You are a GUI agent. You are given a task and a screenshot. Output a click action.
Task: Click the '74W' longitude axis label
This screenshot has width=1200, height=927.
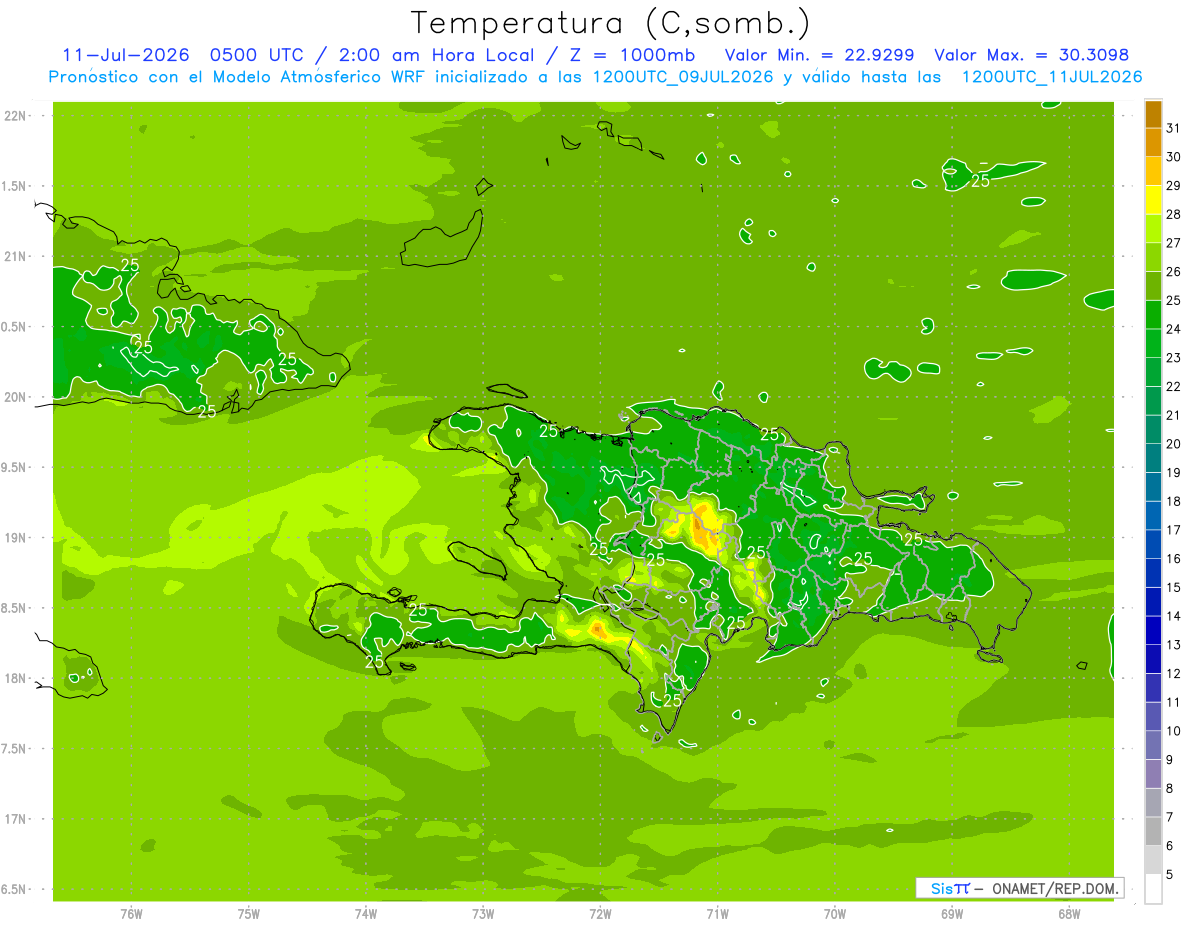(x=366, y=914)
